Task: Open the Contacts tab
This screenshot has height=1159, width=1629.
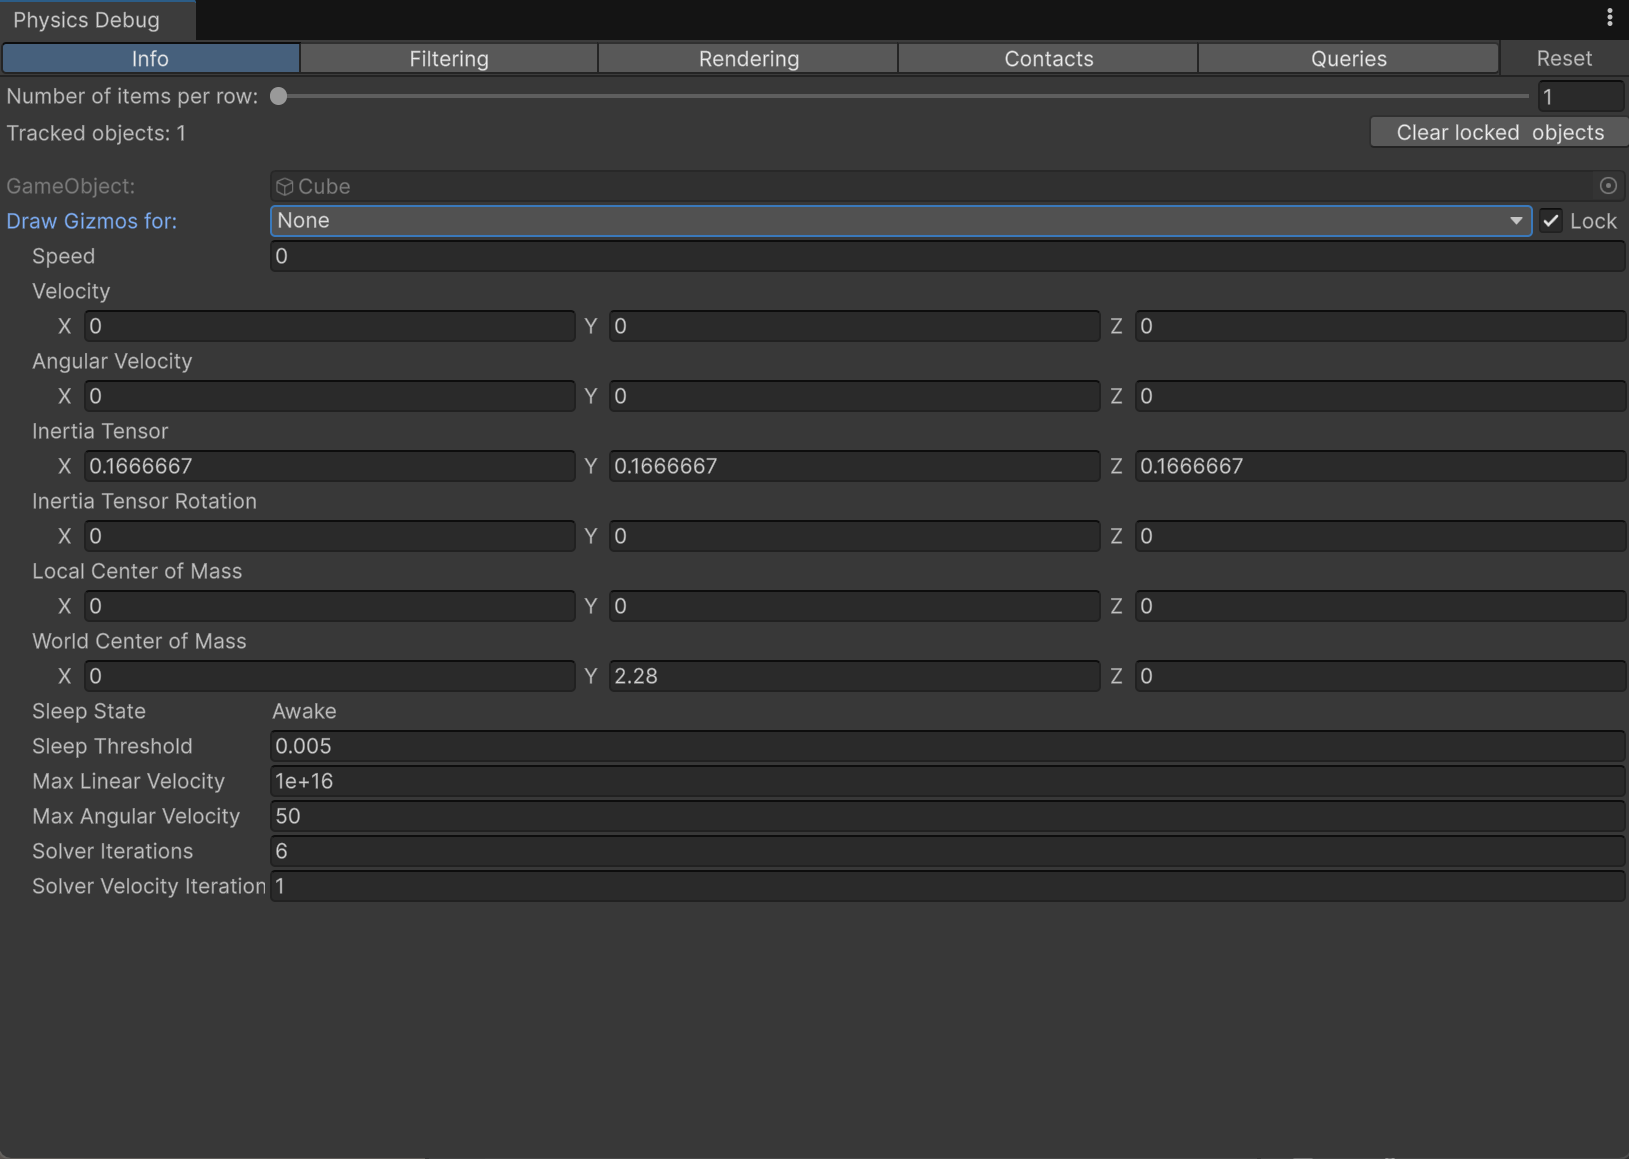Action: 1048,59
